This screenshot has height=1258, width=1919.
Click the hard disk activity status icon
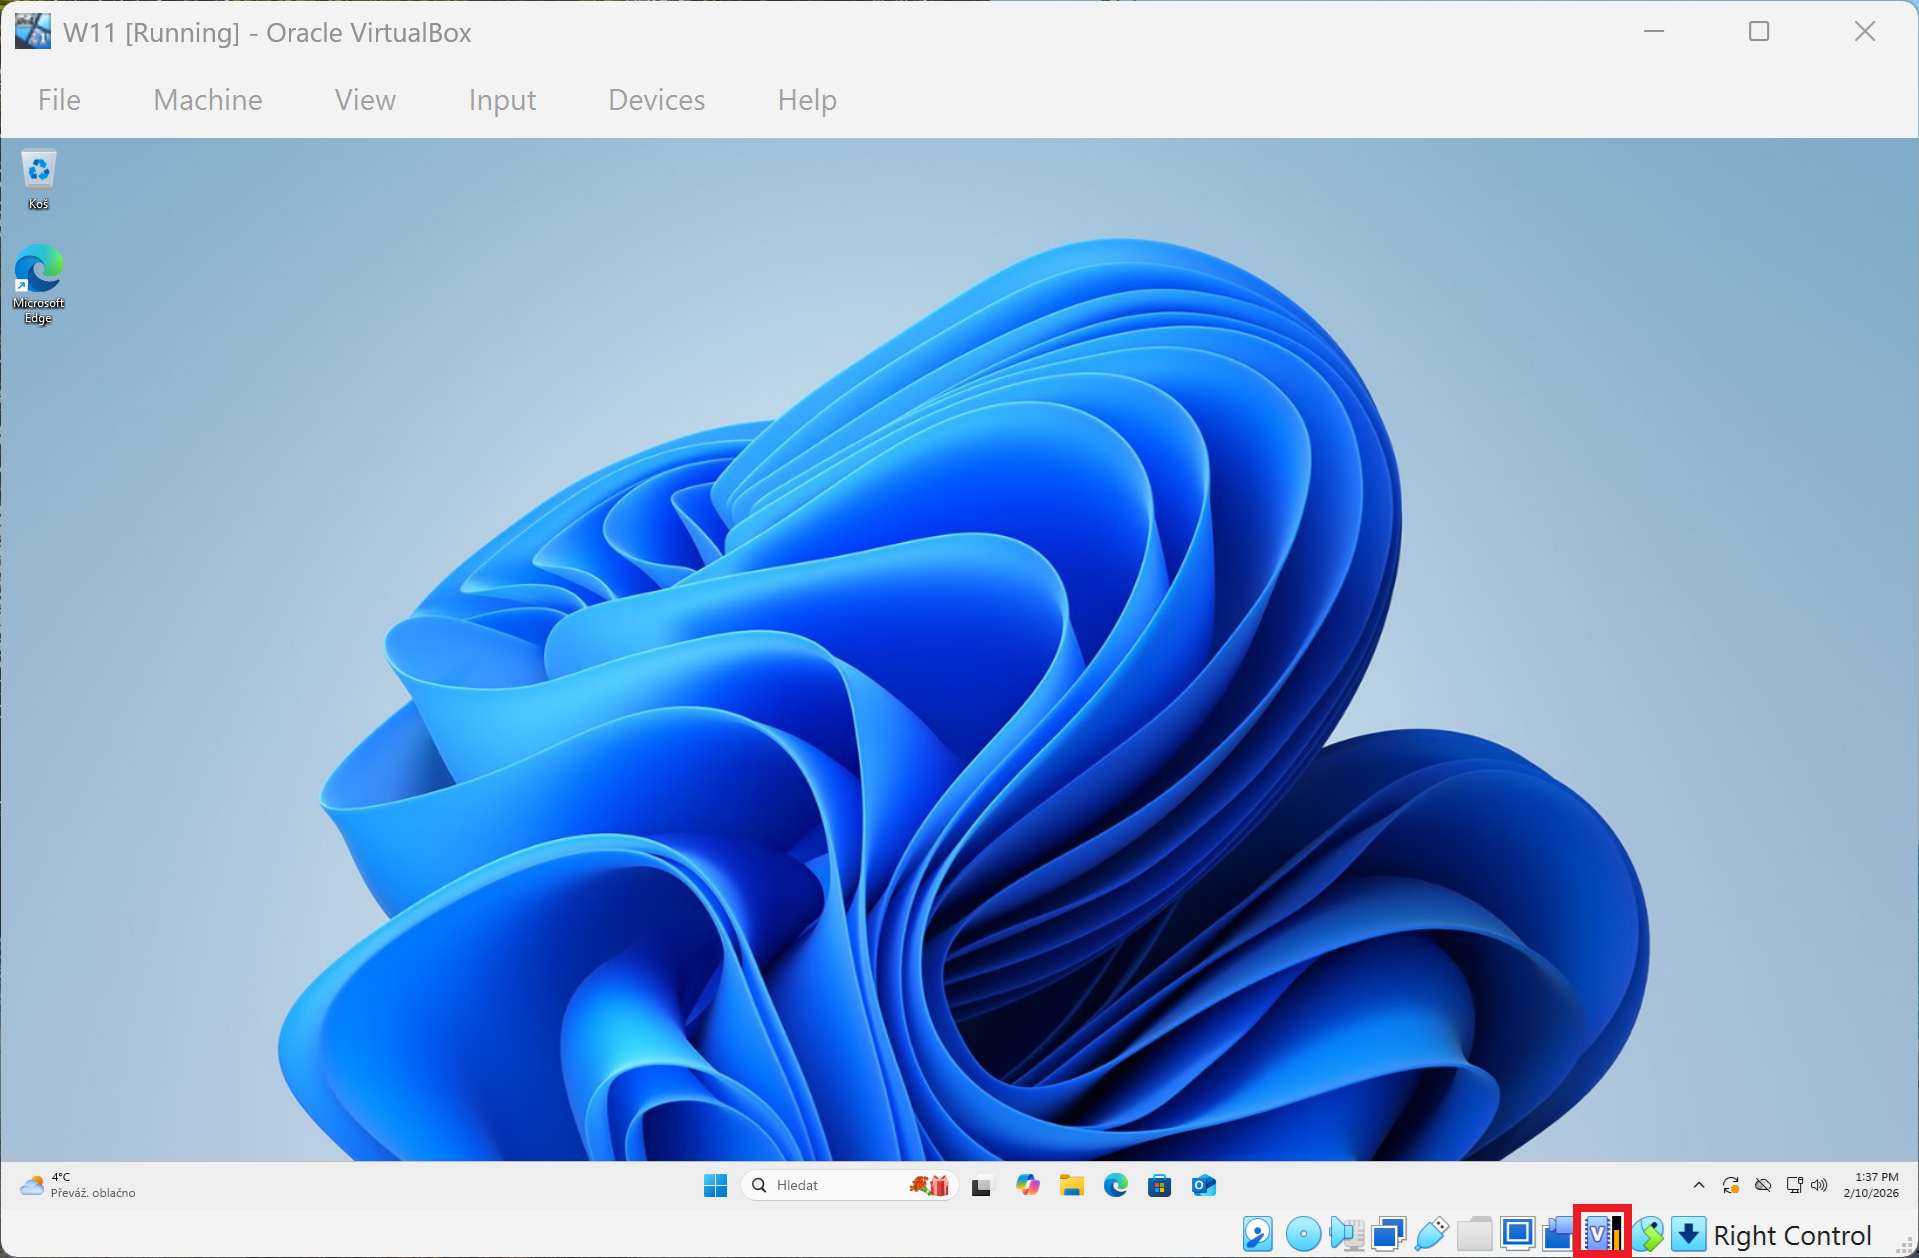1257,1234
